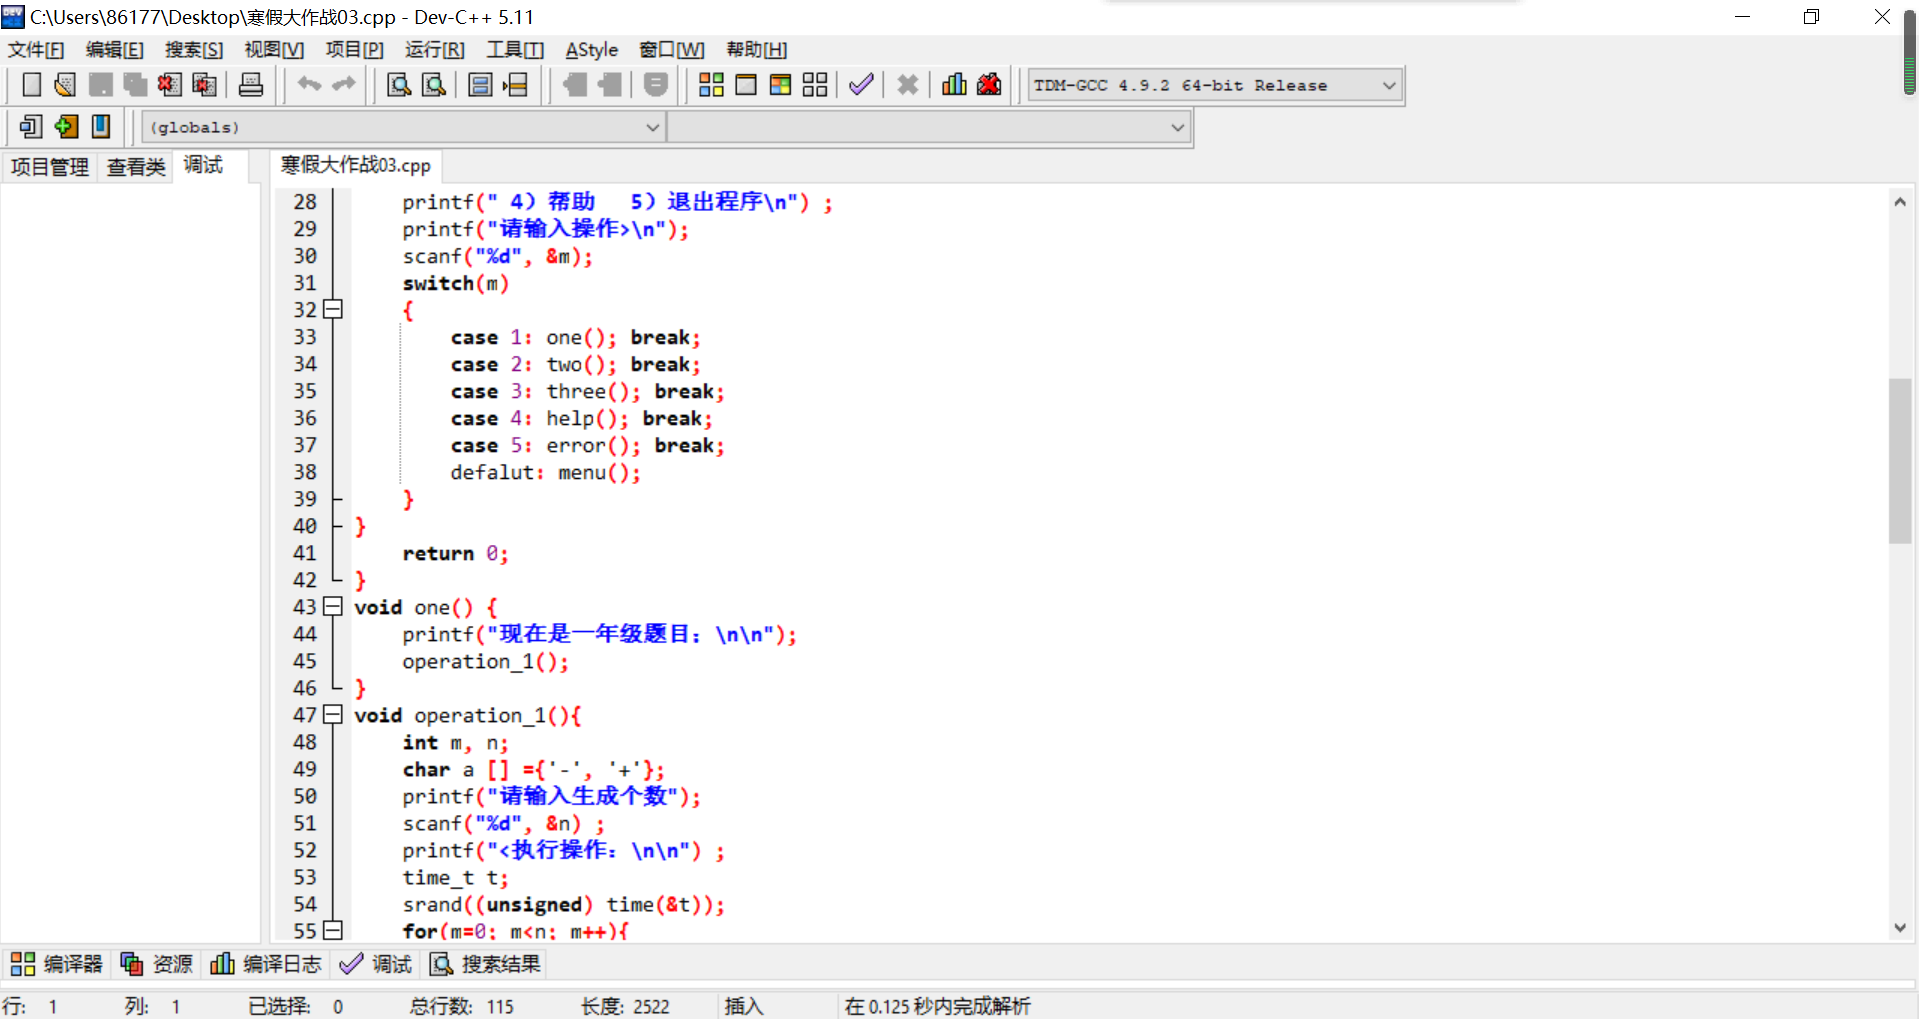
Task: Stop execution with the X icon
Action: [908, 85]
